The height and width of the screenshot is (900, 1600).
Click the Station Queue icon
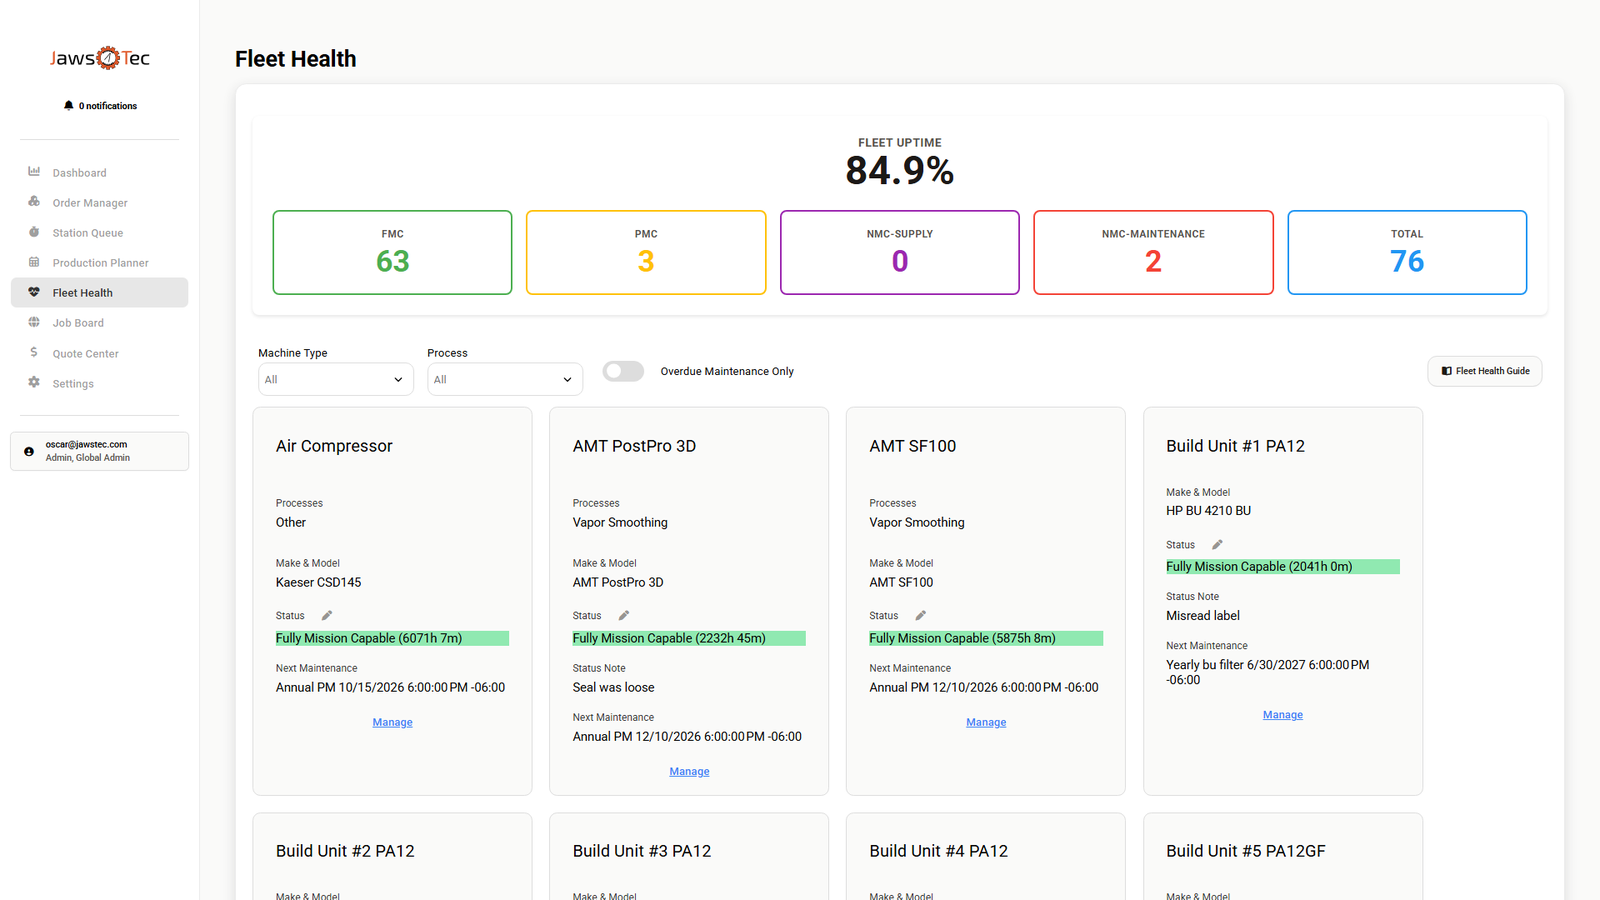click(34, 232)
